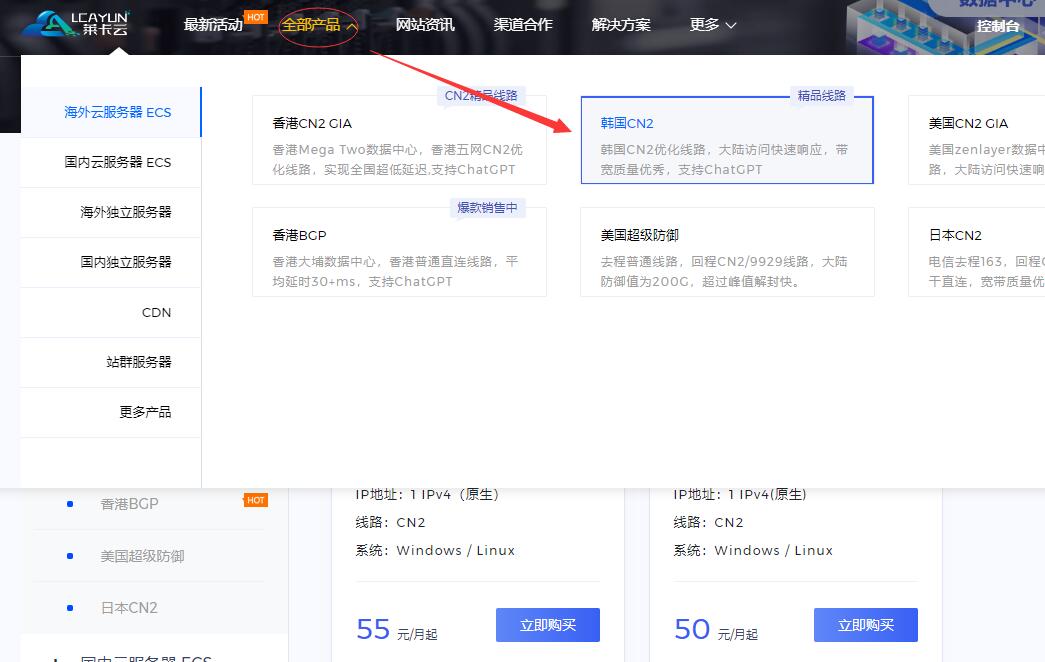Open the 日本CN2 product card
The height and width of the screenshot is (662, 1045).
pos(976,252)
